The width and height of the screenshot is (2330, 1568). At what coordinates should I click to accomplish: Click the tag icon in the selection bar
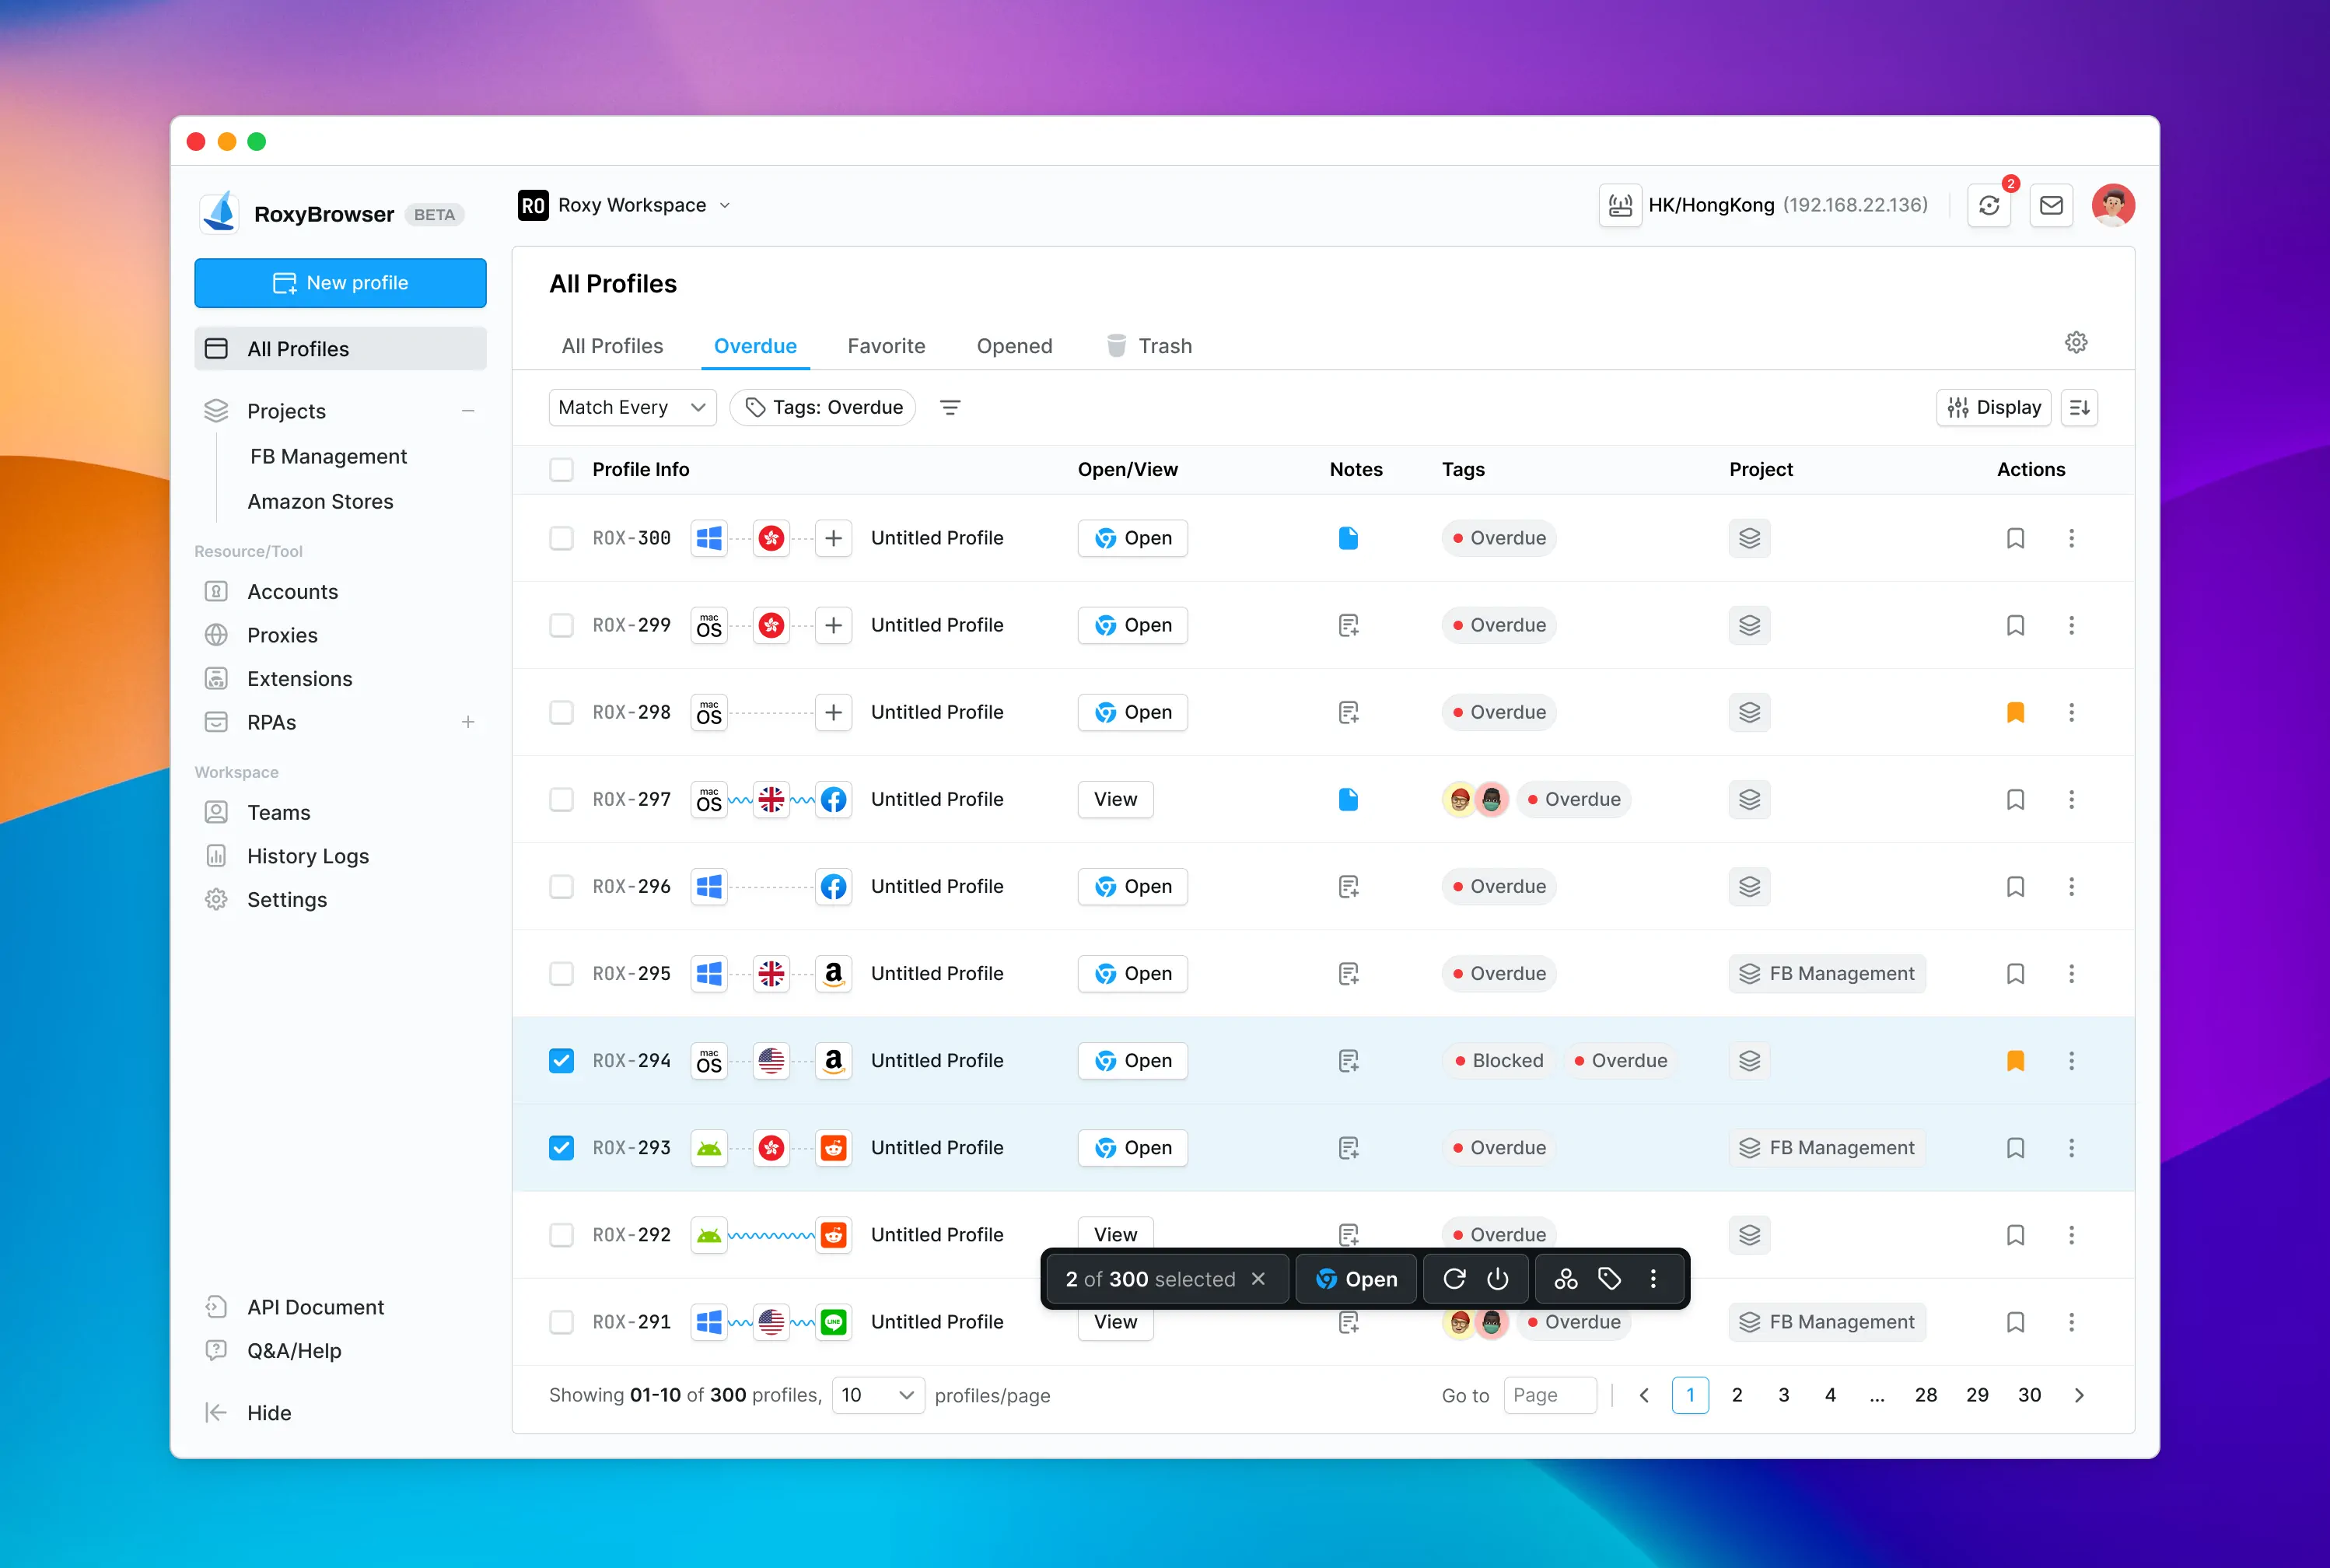coord(1609,1279)
